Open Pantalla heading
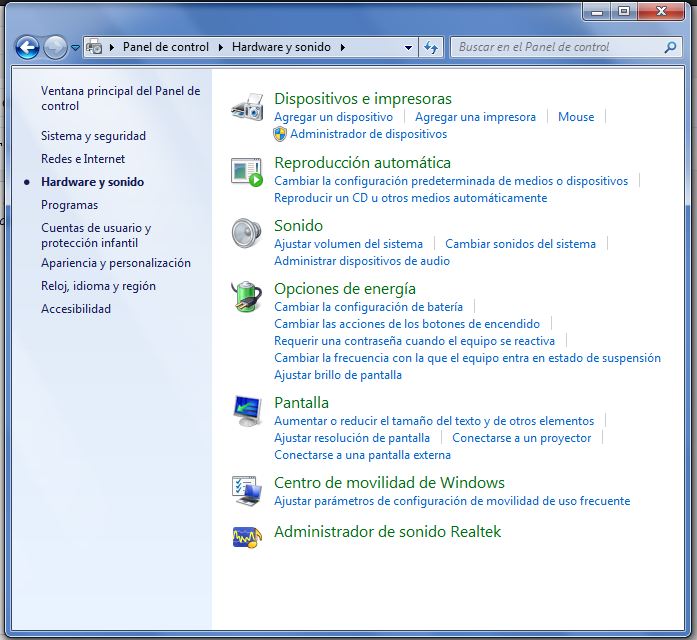Viewport: 697px width, 640px height. point(301,403)
